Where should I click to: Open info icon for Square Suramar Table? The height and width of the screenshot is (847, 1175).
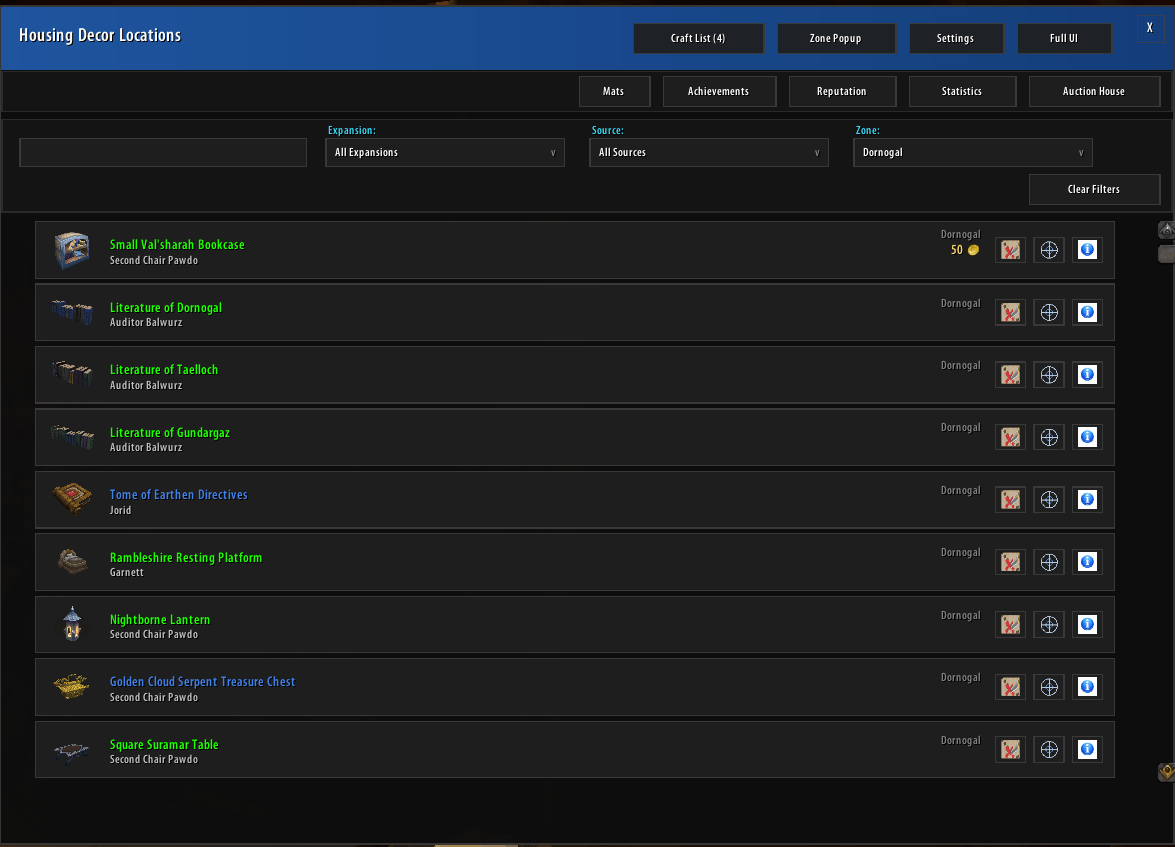(1087, 749)
